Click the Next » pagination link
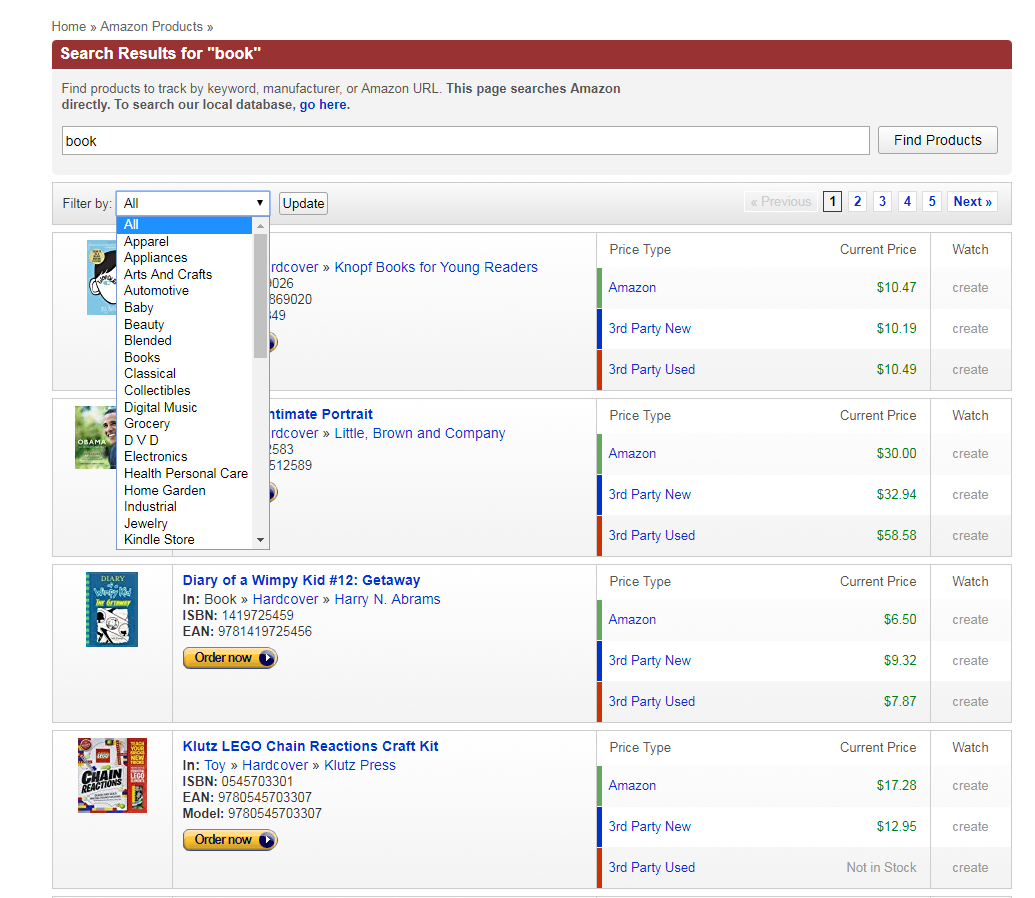The height and width of the screenshot is (898, 1035). click(x=972, y=201)
